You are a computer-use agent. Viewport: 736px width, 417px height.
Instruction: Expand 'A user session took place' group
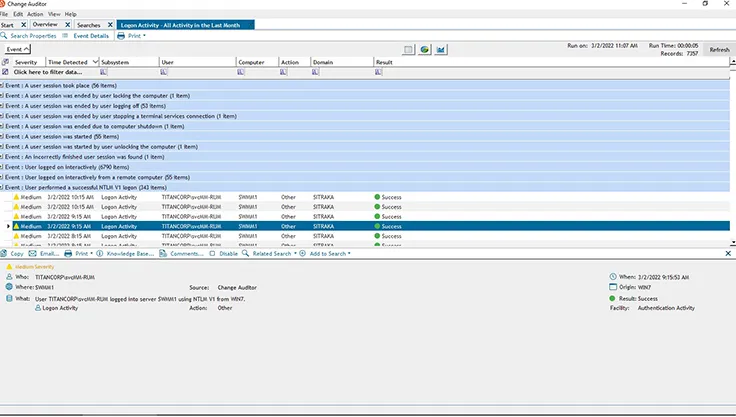point(2,85)
